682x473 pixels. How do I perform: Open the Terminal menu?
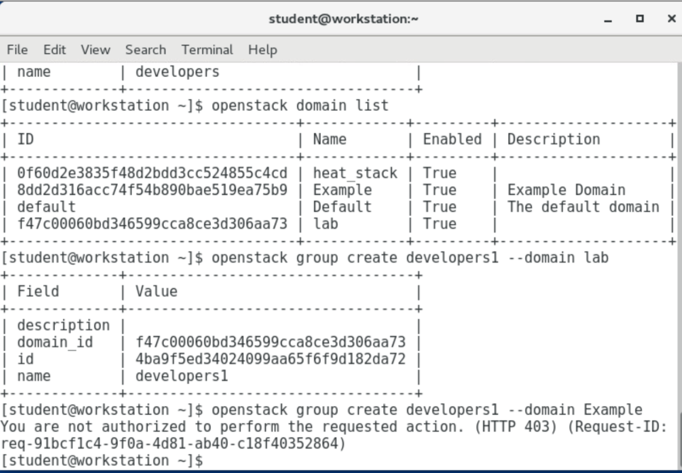(x=207, y=49)
